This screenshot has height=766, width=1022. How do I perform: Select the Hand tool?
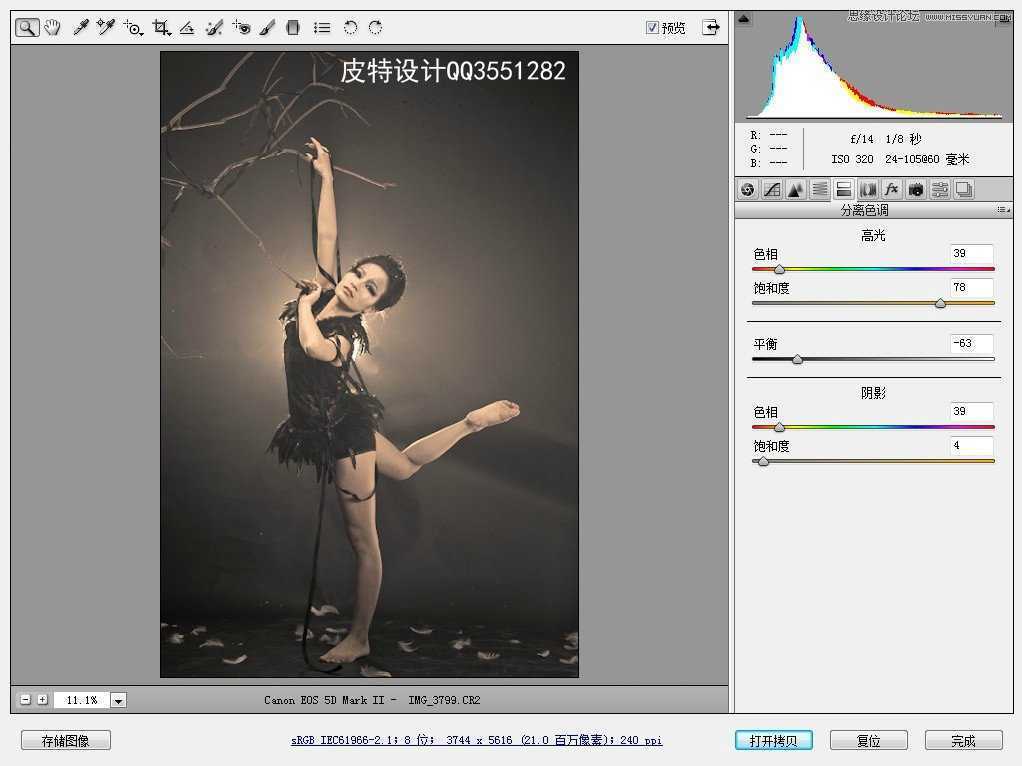click(x=52, y=27)
